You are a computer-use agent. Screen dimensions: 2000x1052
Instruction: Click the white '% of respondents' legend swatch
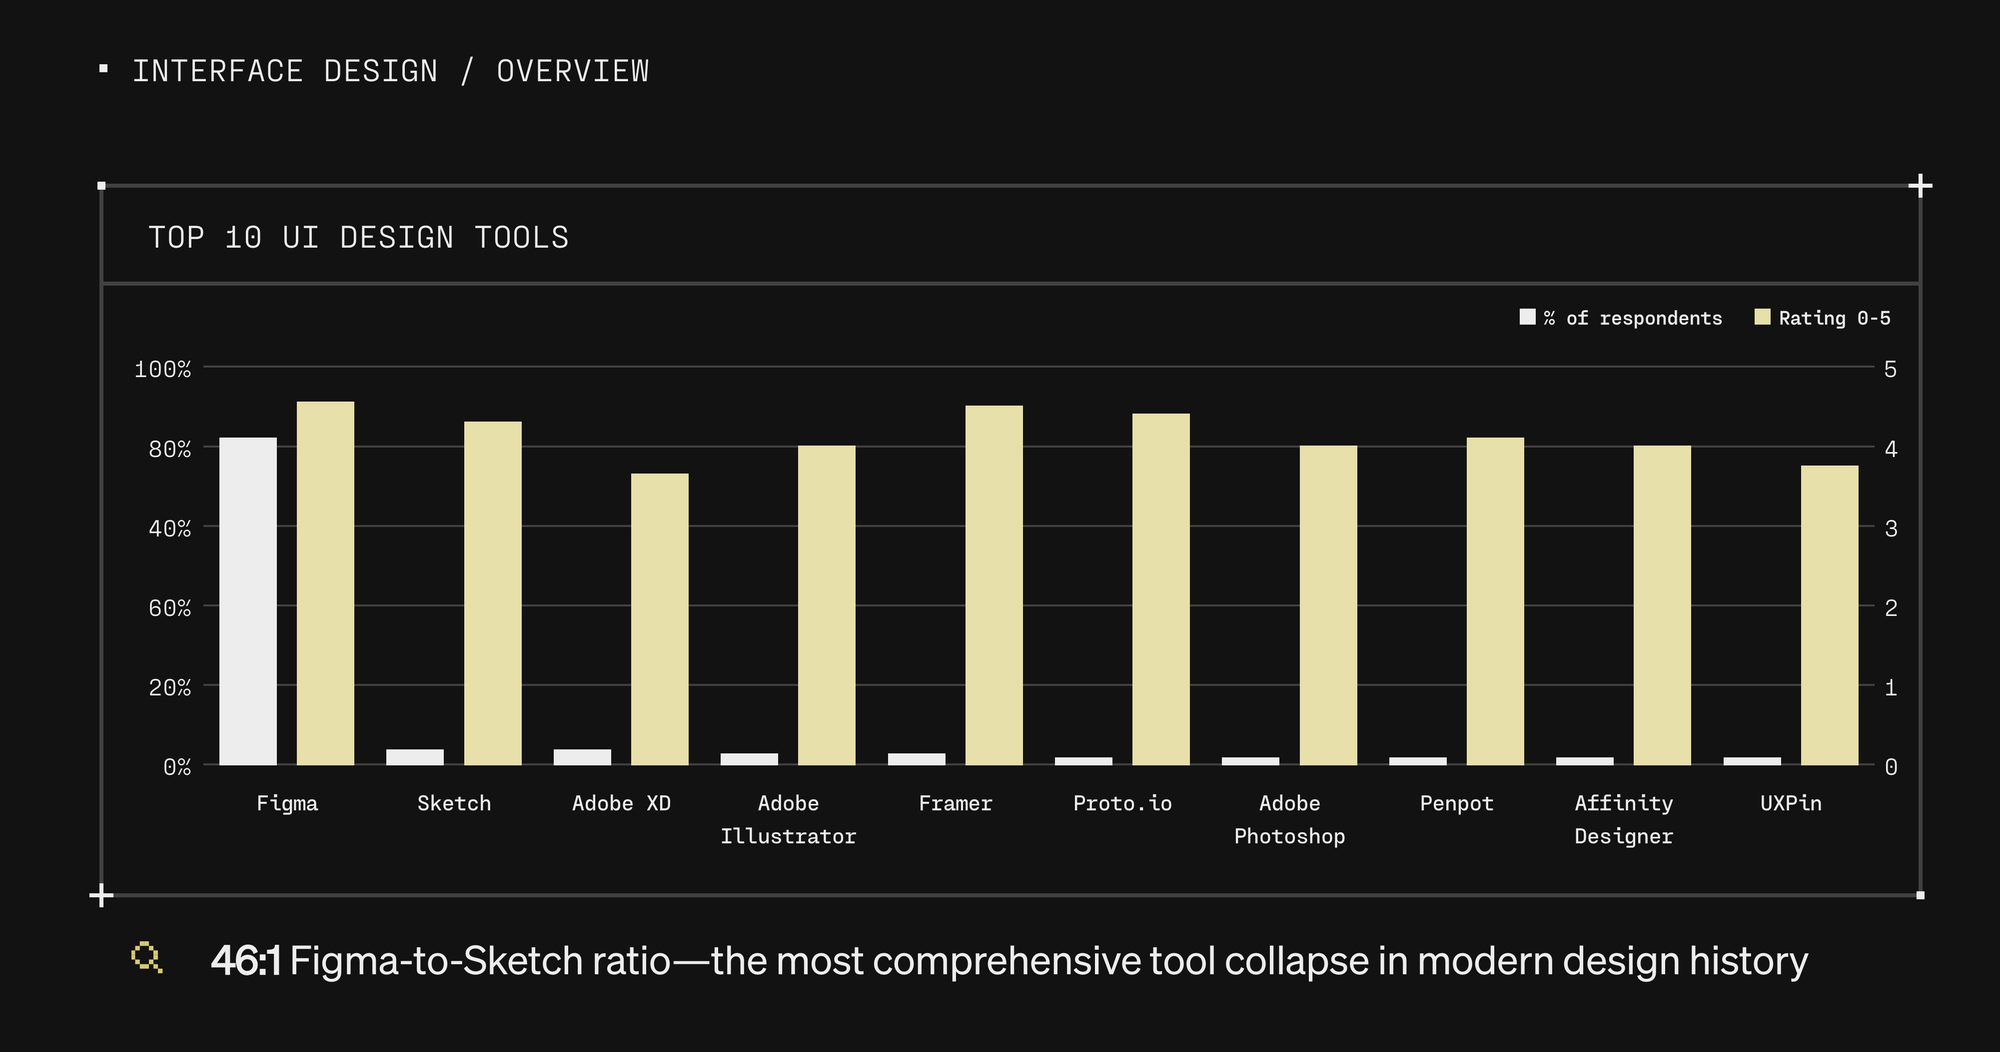tap(1527, 317)
